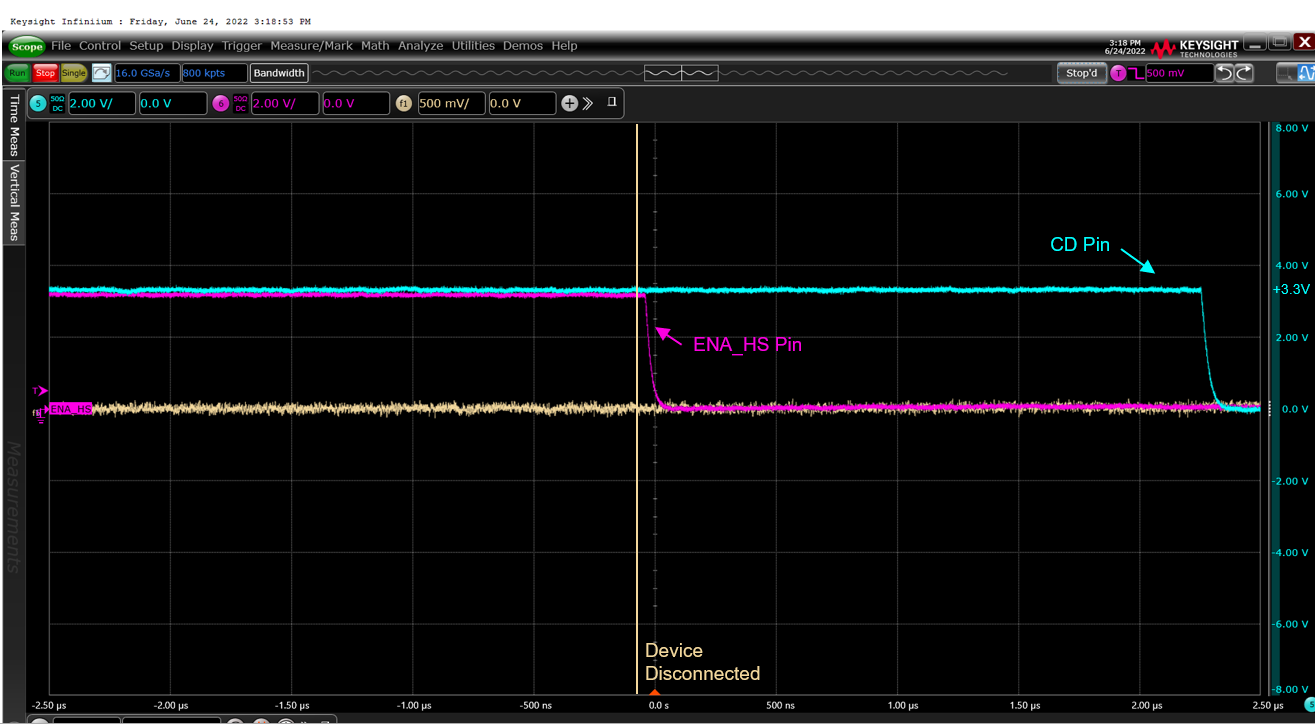Open the f1 math function settings
Image resolution: width=1315 pixels, height=724 pixels.
coord(404,103)
